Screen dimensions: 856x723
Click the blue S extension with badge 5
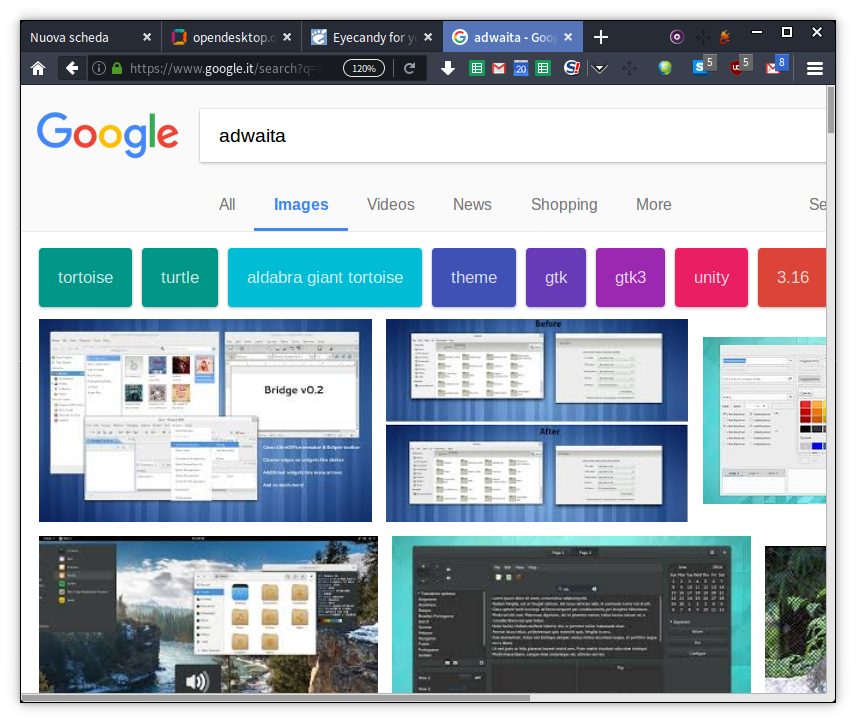704,66
